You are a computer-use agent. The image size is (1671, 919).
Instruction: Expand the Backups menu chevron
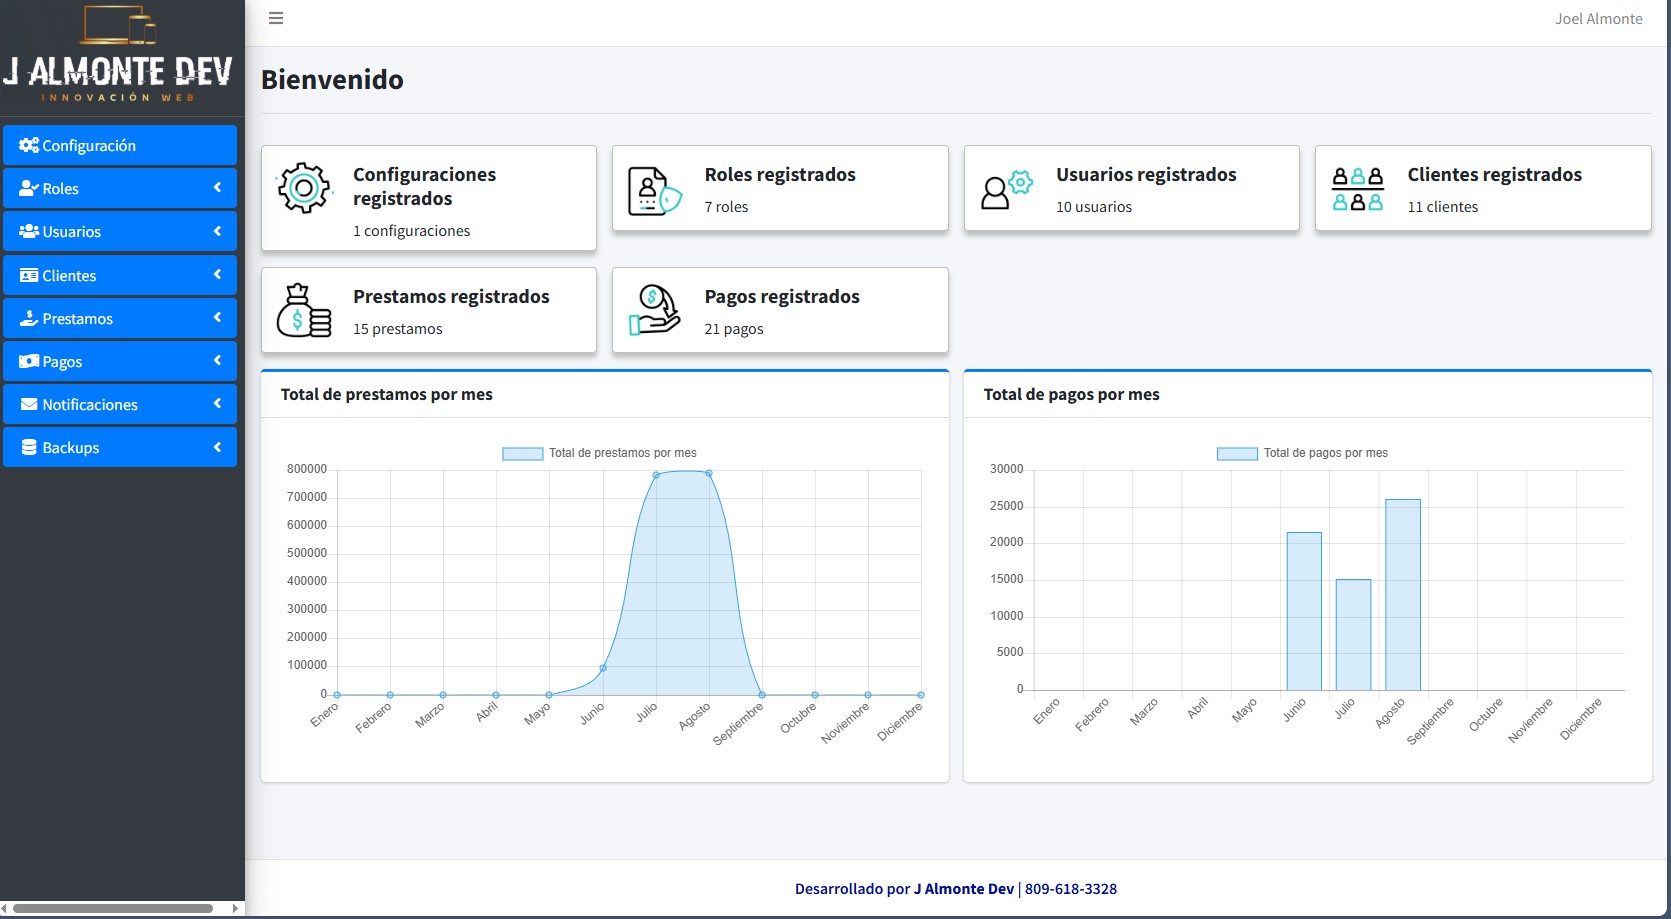[217, 447]
